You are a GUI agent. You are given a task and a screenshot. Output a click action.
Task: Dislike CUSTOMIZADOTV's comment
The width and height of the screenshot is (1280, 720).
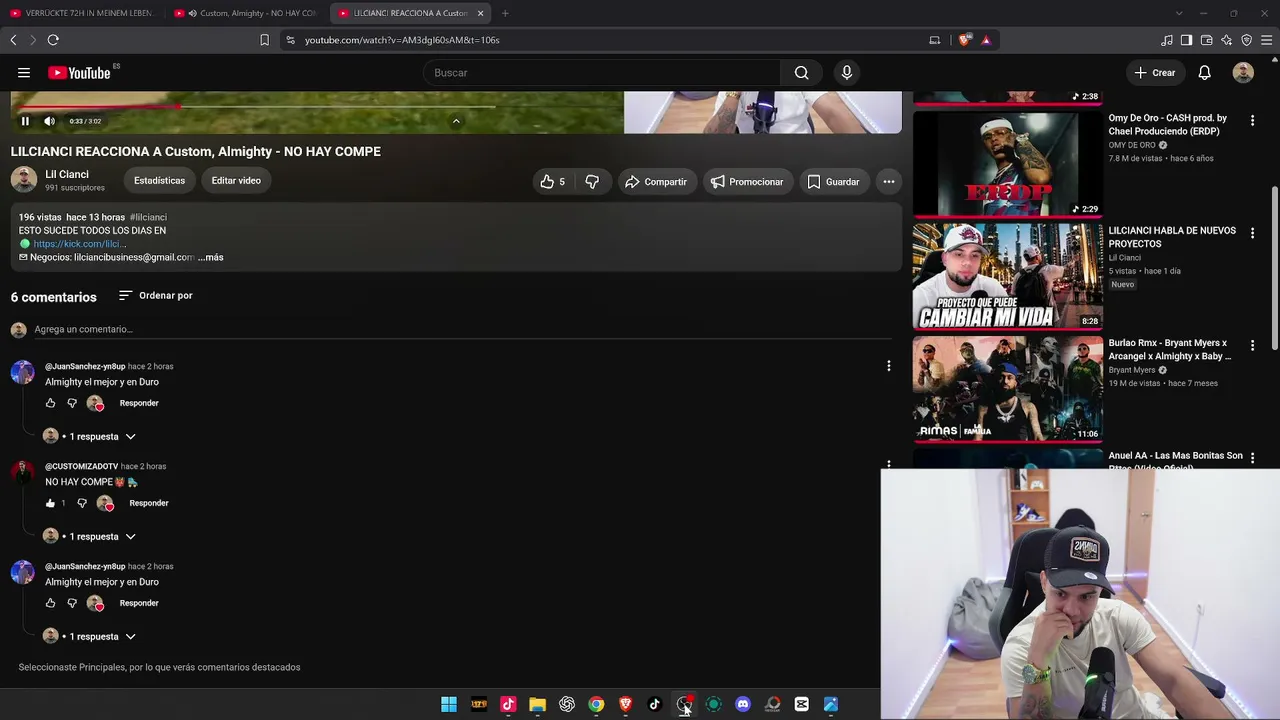82,503
